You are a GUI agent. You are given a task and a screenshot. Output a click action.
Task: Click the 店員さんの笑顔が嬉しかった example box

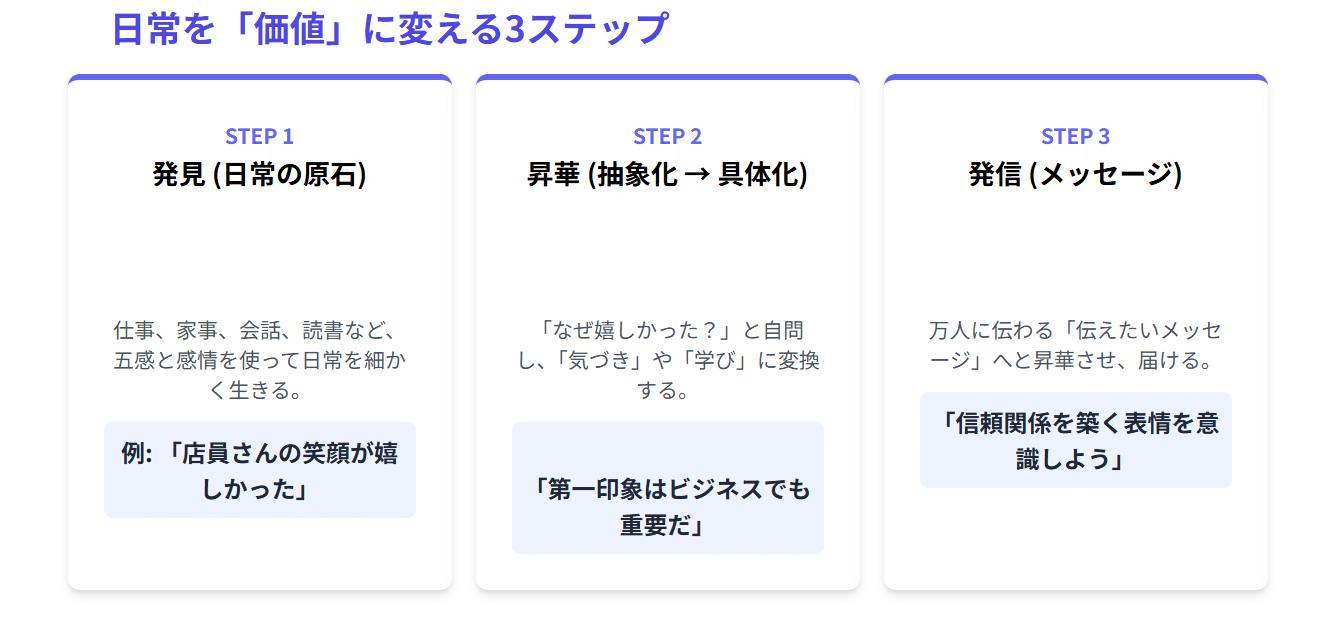click(259, 470)
